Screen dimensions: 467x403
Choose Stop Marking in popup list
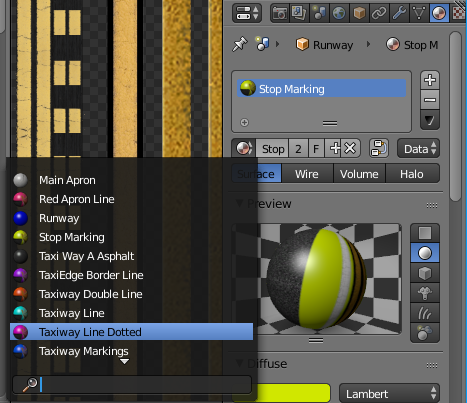(x=131, y=237)
